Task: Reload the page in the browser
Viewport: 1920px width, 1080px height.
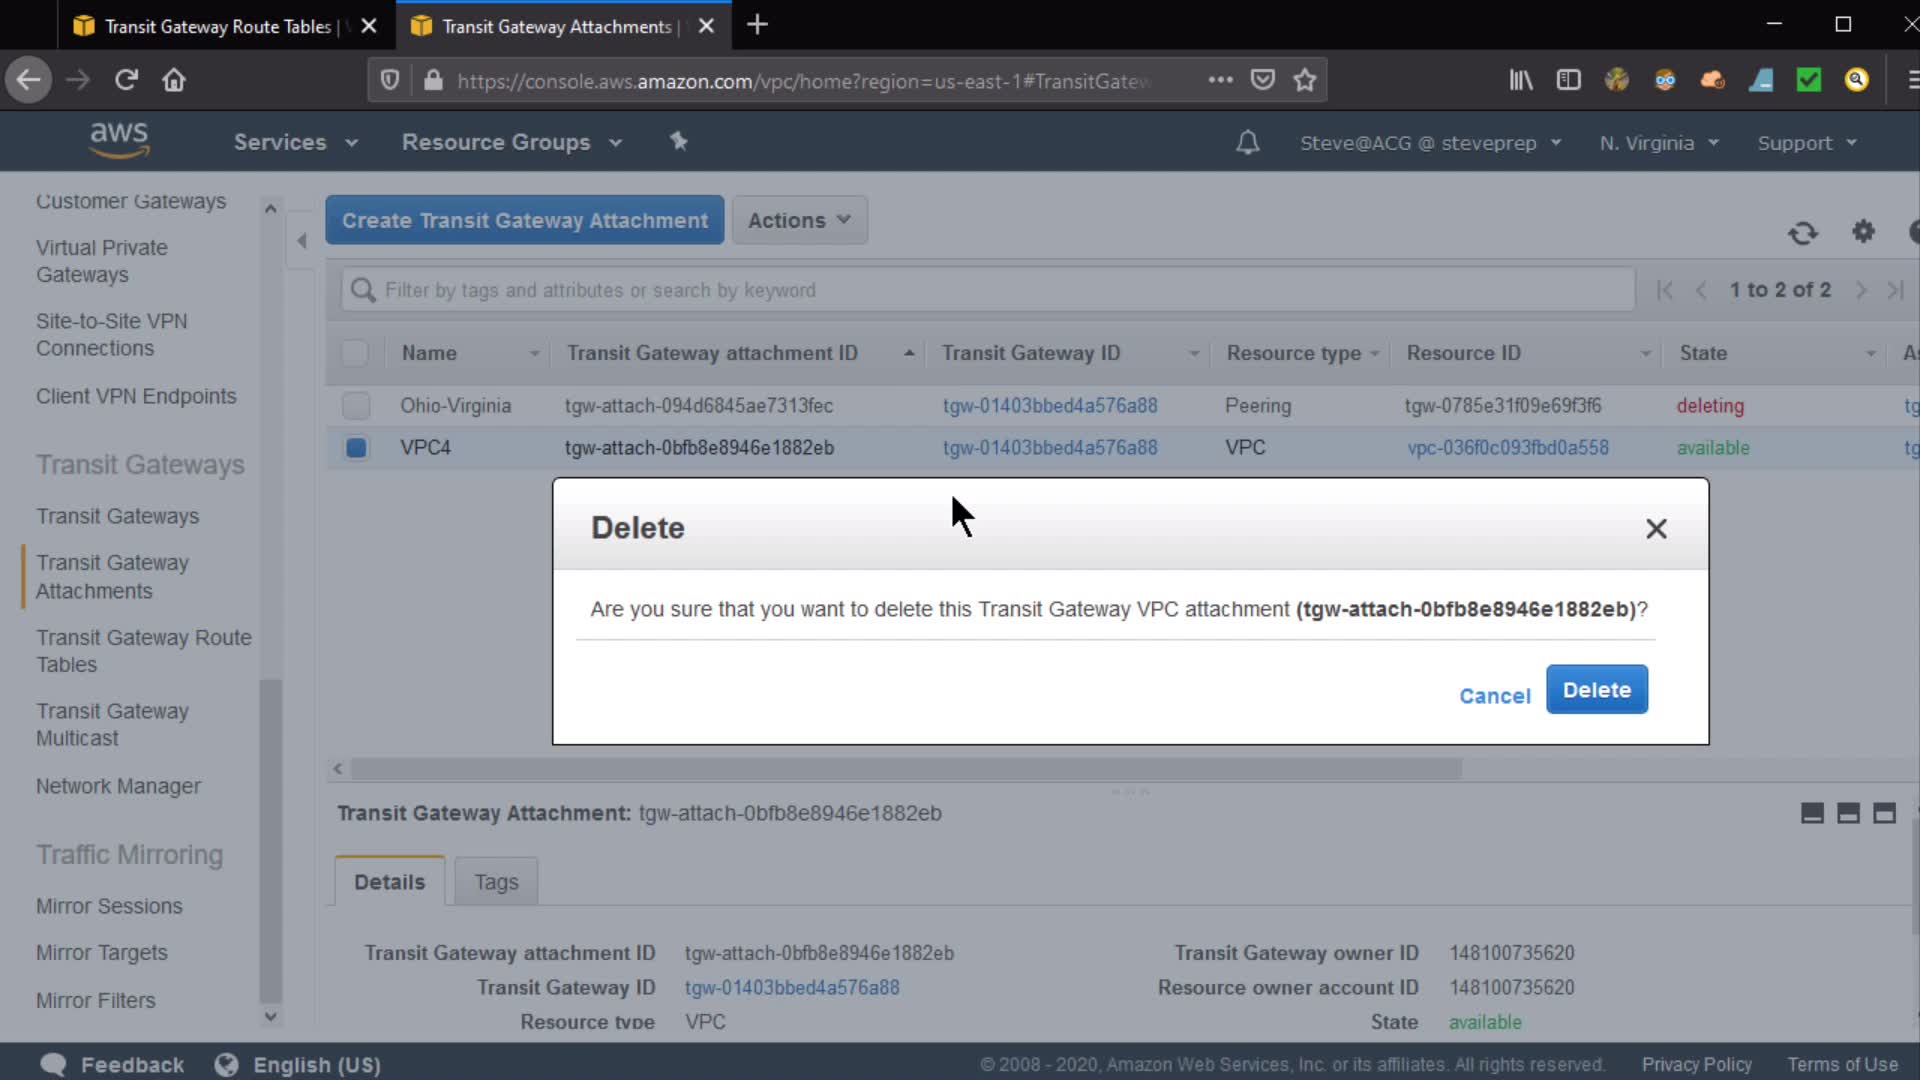Action: 126,80
